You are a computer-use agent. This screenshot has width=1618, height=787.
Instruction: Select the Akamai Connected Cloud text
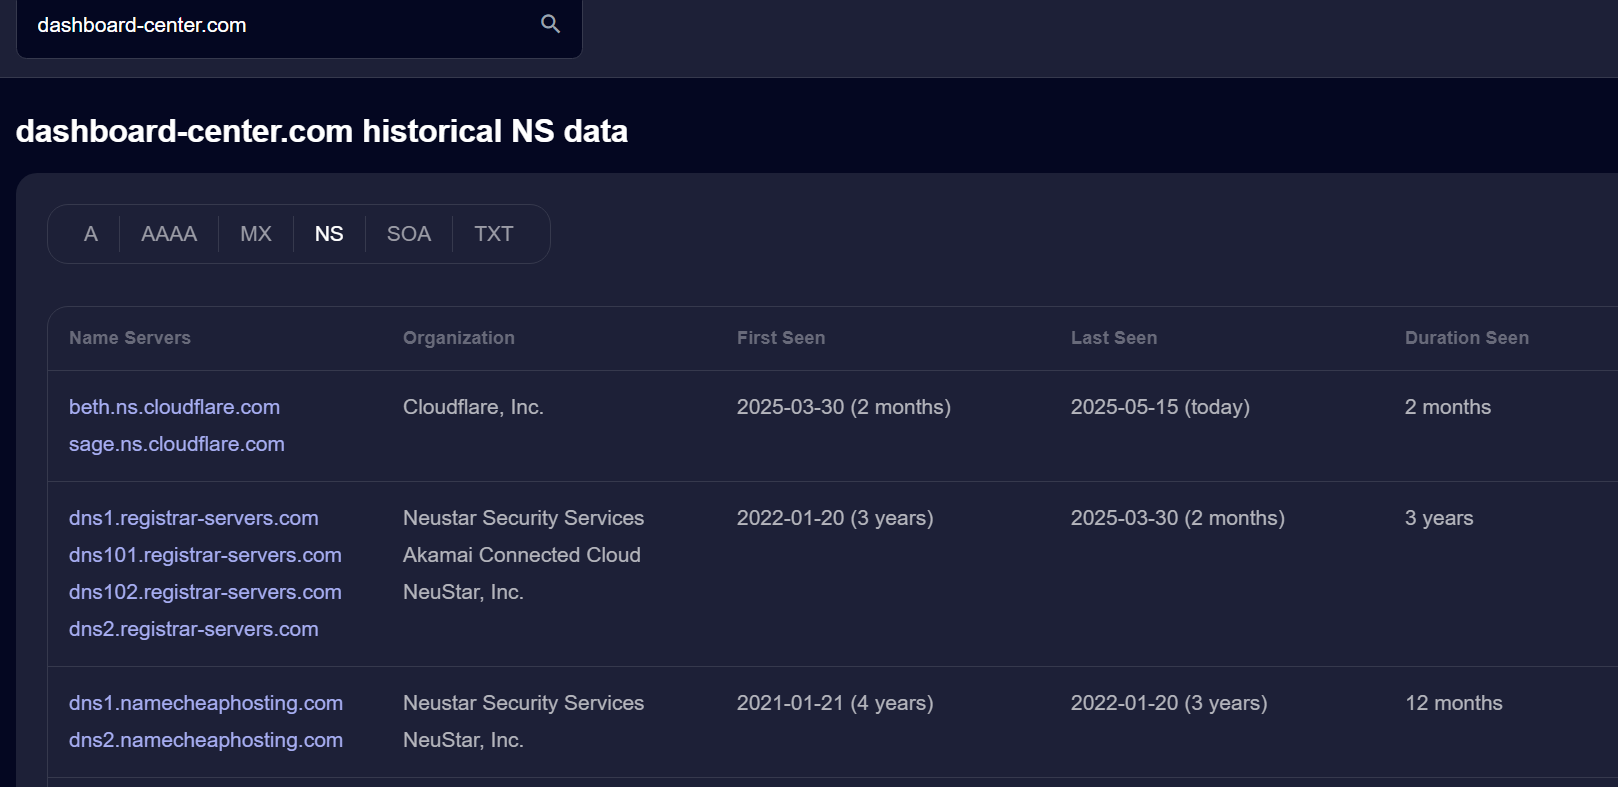(522, 555)
